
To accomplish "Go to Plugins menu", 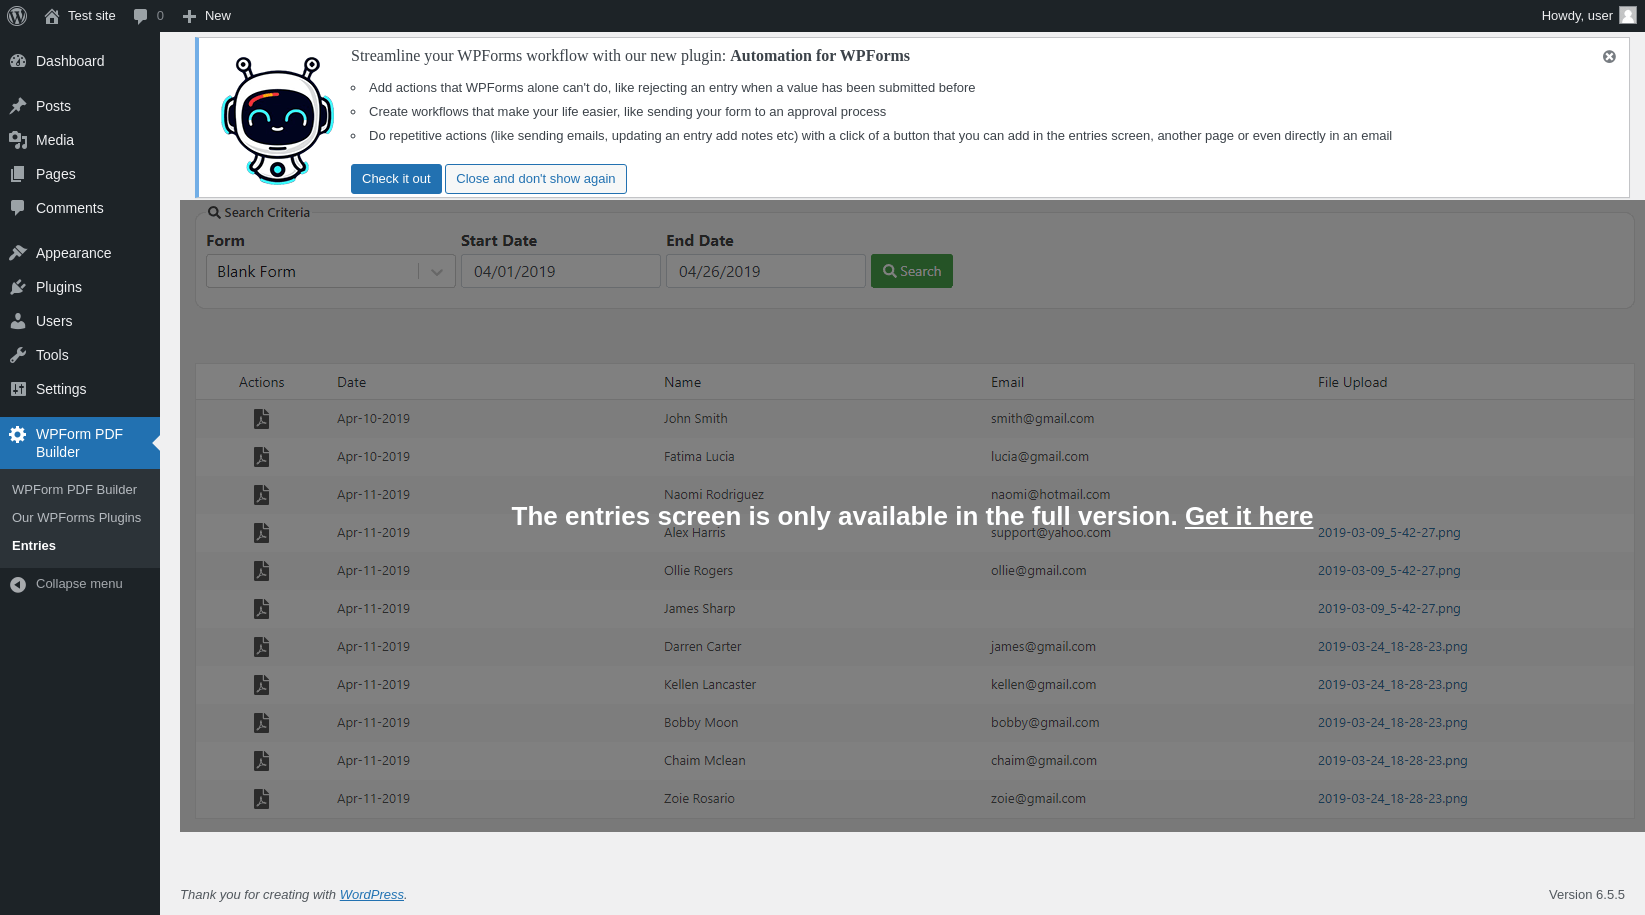I will point(80,287).
